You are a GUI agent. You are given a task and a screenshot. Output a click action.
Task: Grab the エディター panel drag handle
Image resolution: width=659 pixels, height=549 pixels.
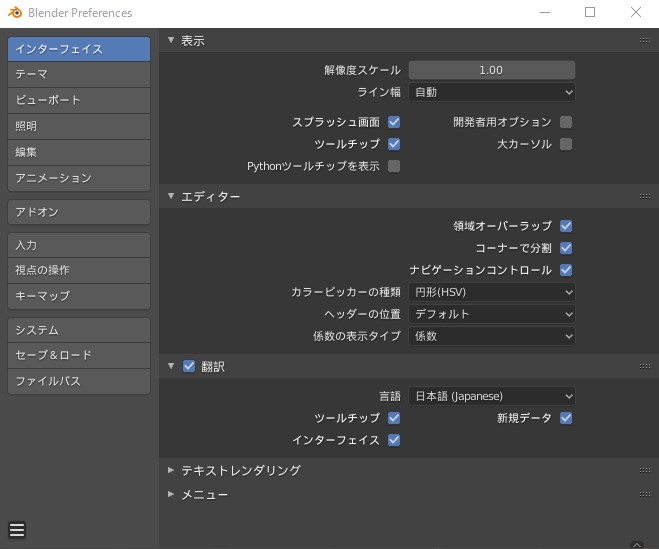pyautogui.click(x=645, y=196)
